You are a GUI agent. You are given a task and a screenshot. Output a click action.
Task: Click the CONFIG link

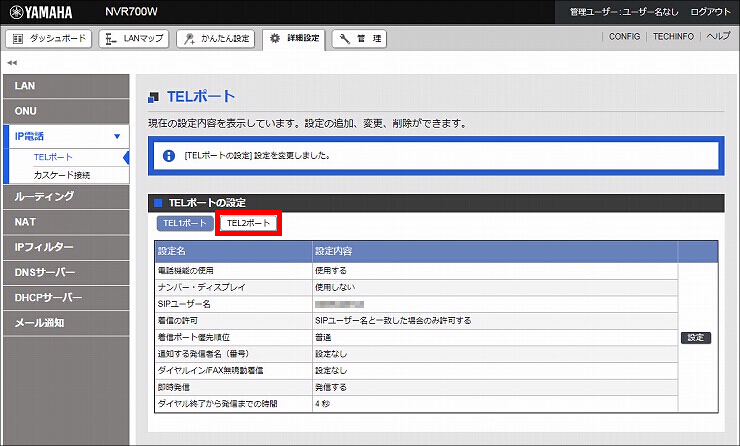click(x=624, y=36)
